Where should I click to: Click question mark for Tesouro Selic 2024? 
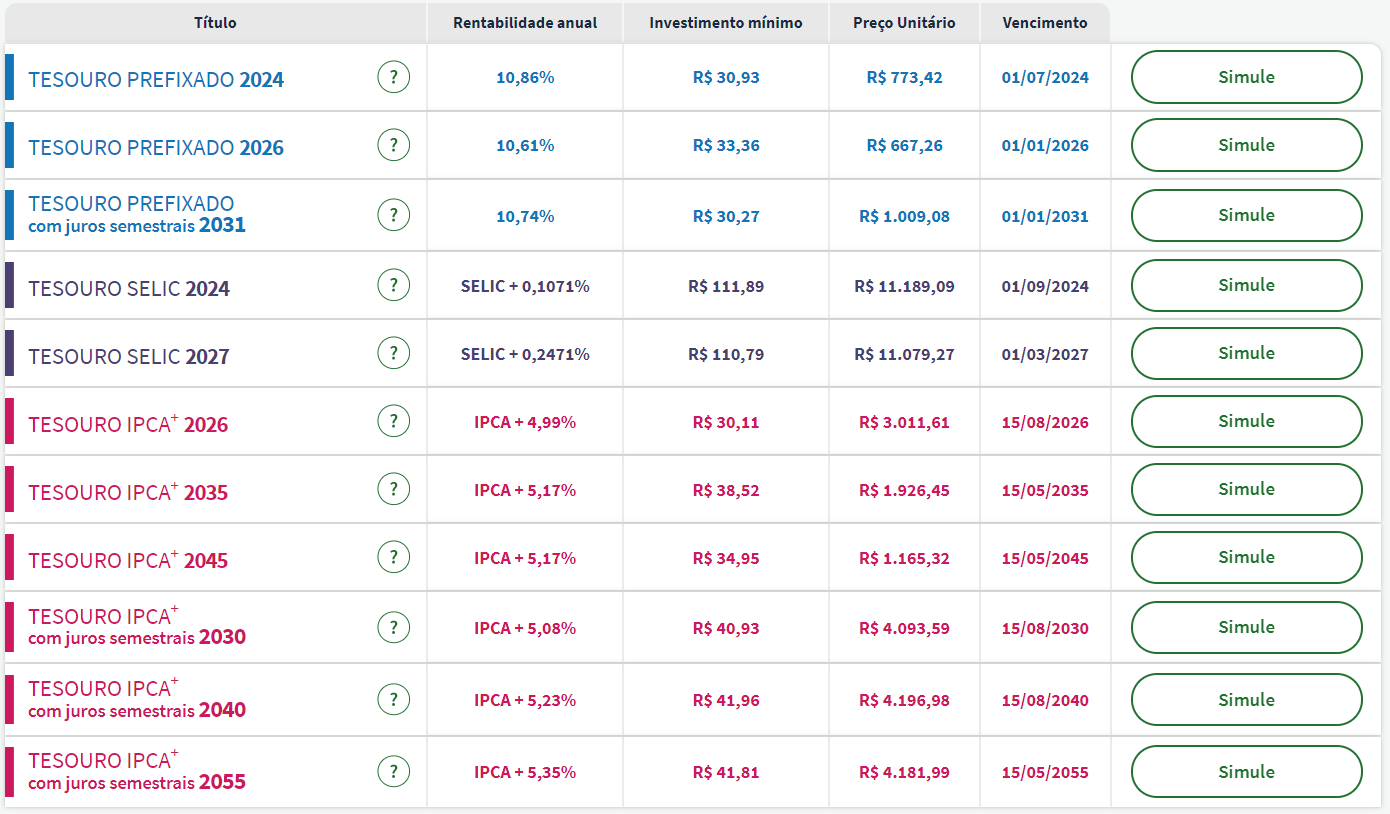pos(394,286)
